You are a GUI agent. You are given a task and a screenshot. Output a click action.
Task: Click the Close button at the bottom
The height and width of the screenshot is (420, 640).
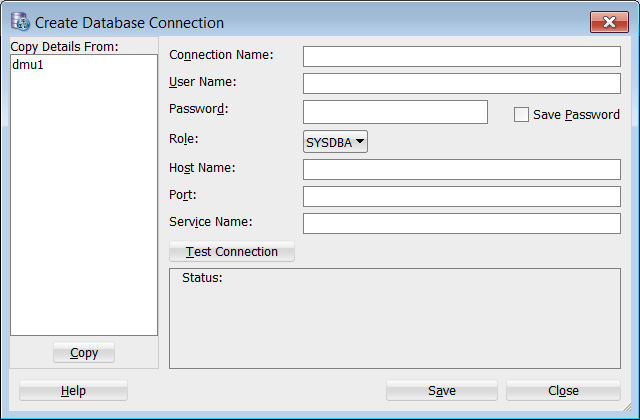[x=563, y=391]
